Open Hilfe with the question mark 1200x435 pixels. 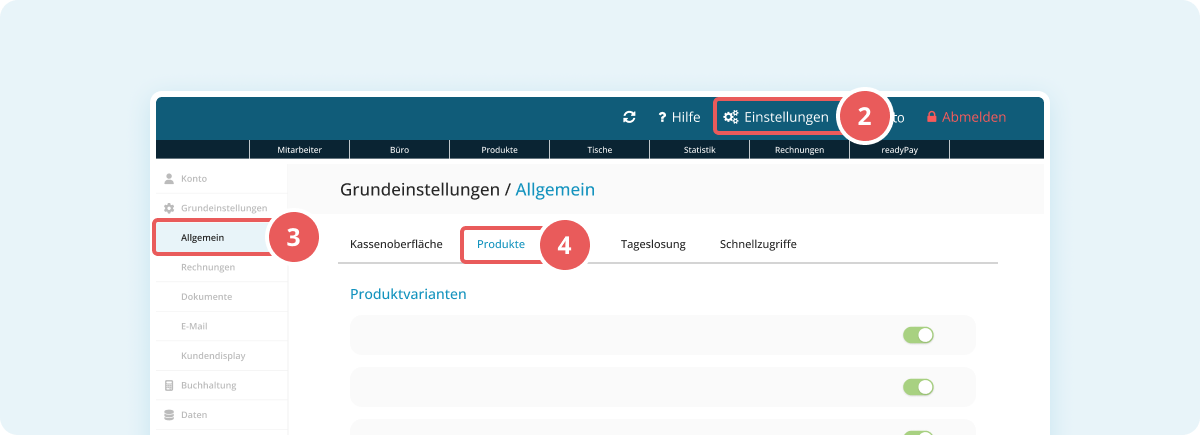(x=679, y=117)
